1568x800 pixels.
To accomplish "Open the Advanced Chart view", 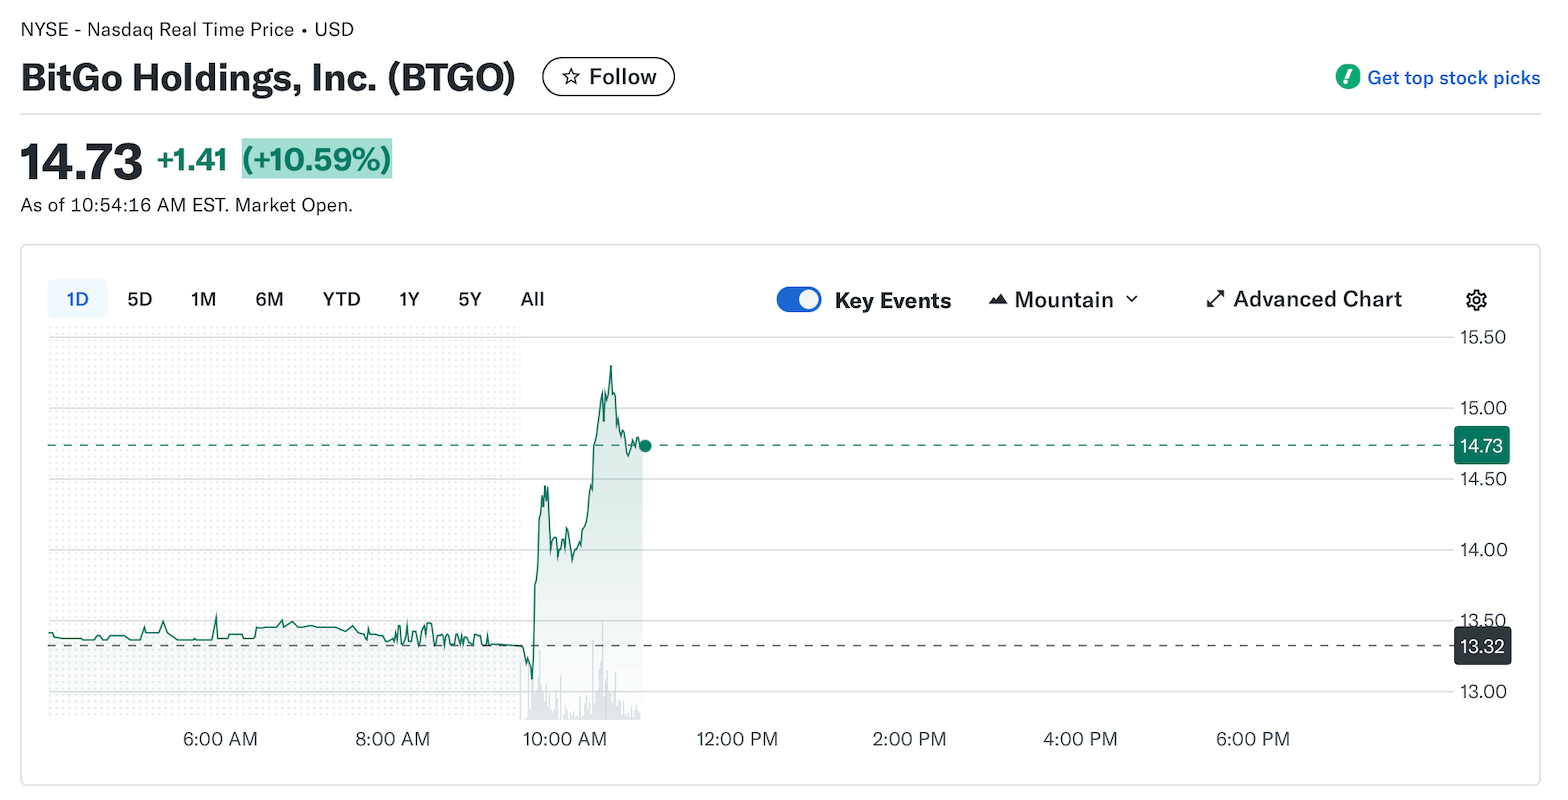I will 1304,299.
